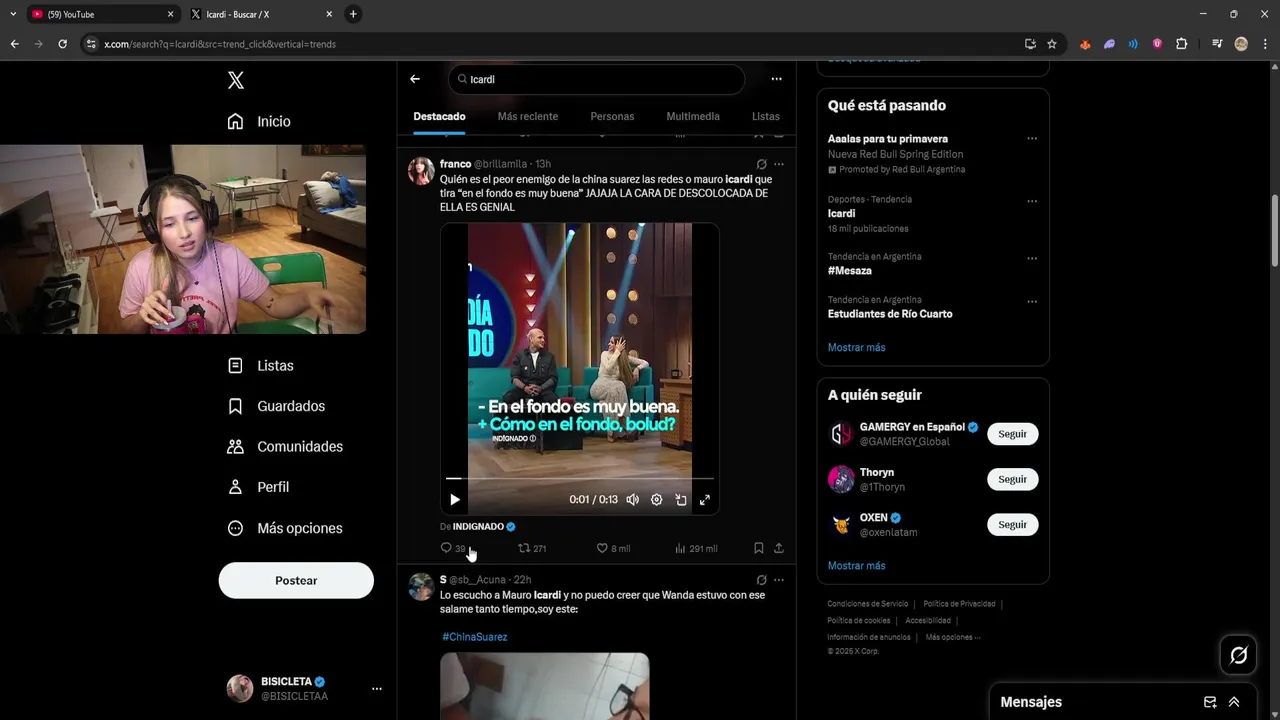Bookmark this page with star icon
Screen dimensions: 1280x720
coord(1052,44)
